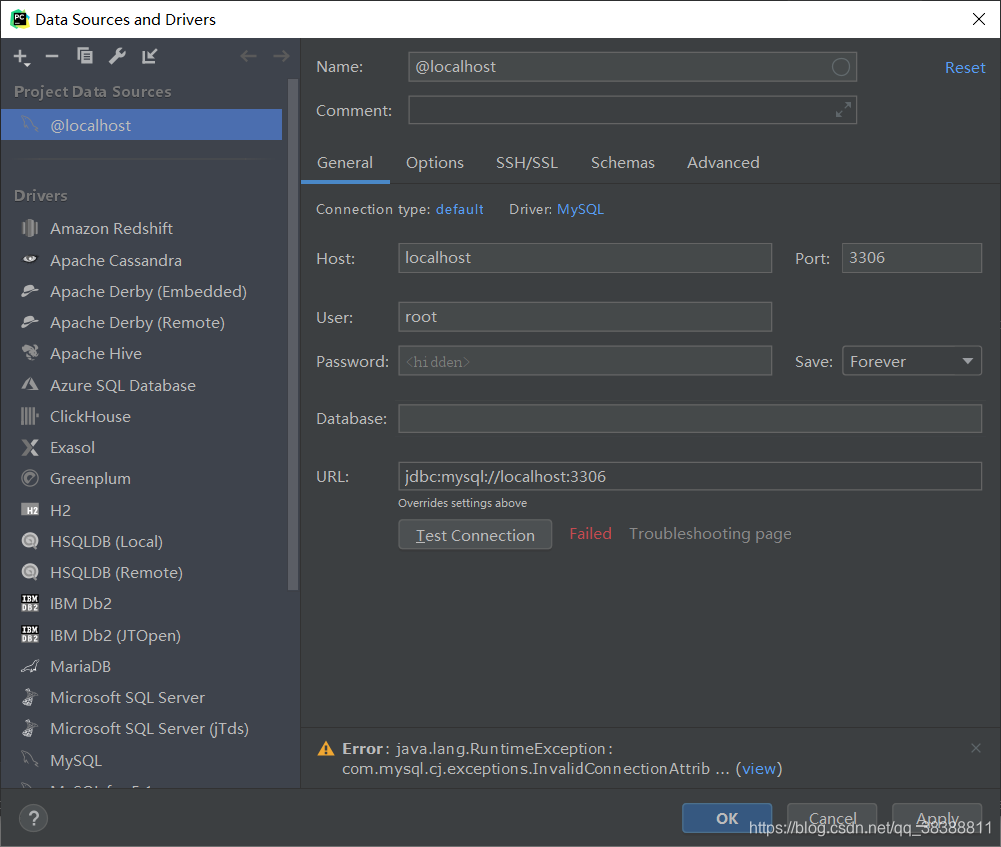This screenshot has height=847, width=1001.
Task: Click the Test Connection button
Action: pyautogui.click(x=475, y=535)
